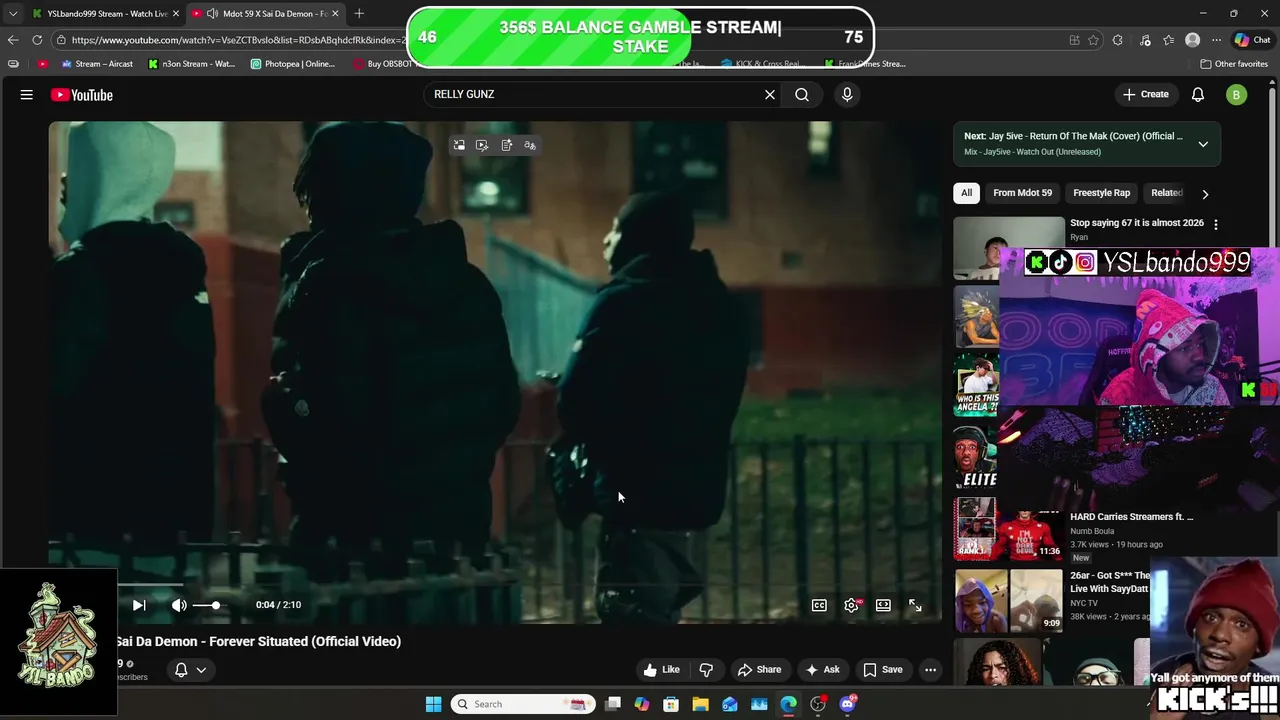The image size is (1280, 720).
Task: Filter suggestions by From Mdot 59
Action: coord(1022,193)
